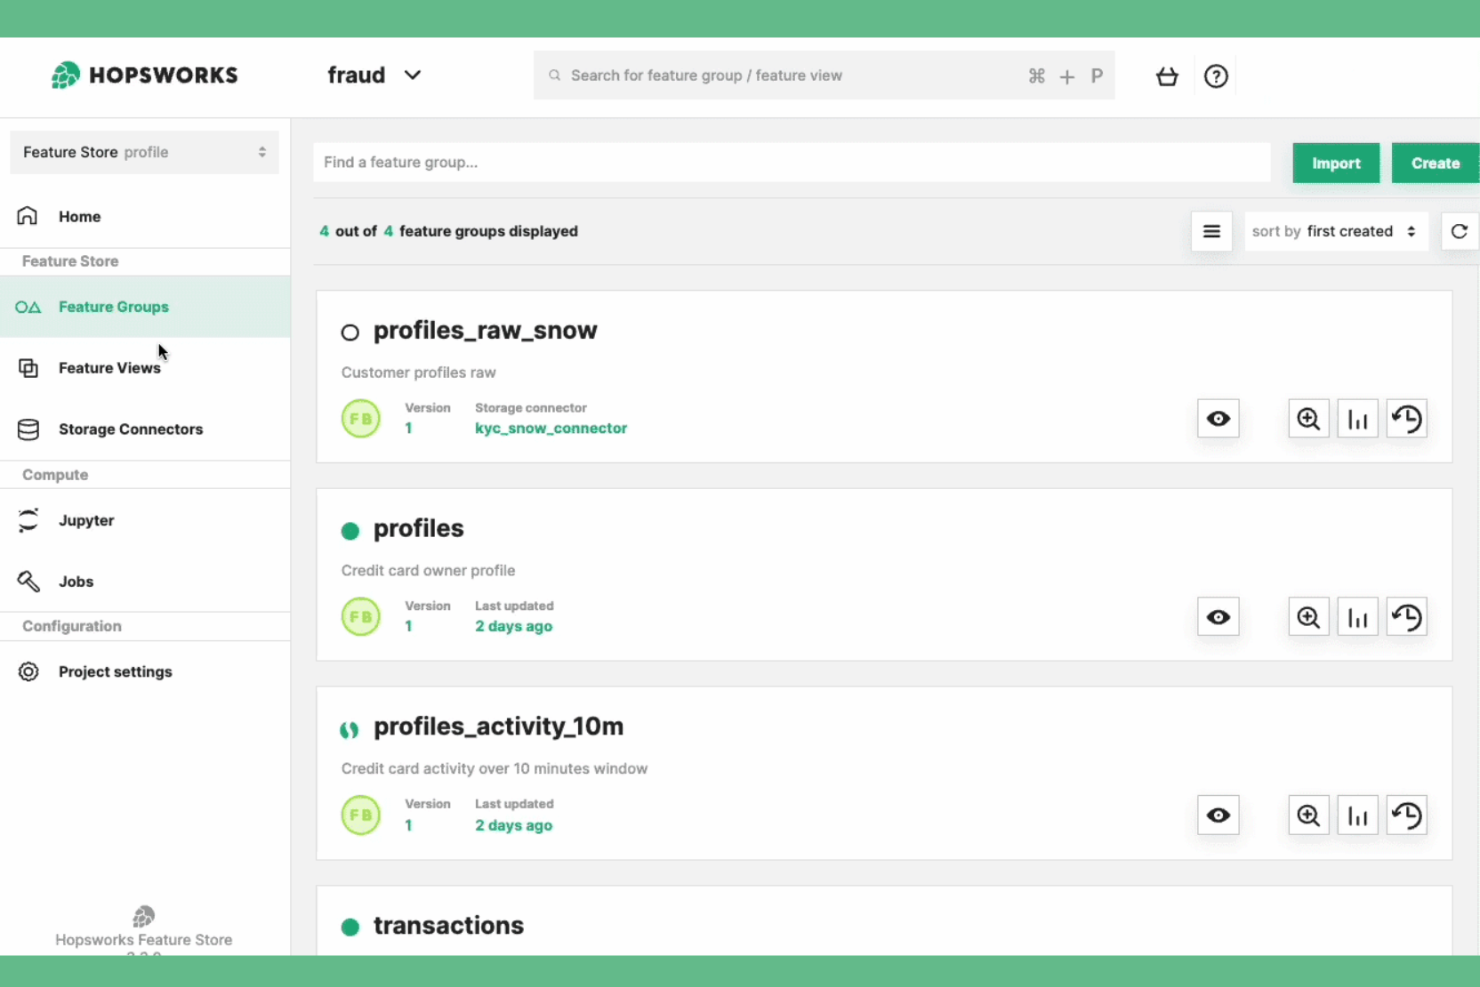
Task: Open the profiles_activity_10m feature group
Action: [498, 727]
